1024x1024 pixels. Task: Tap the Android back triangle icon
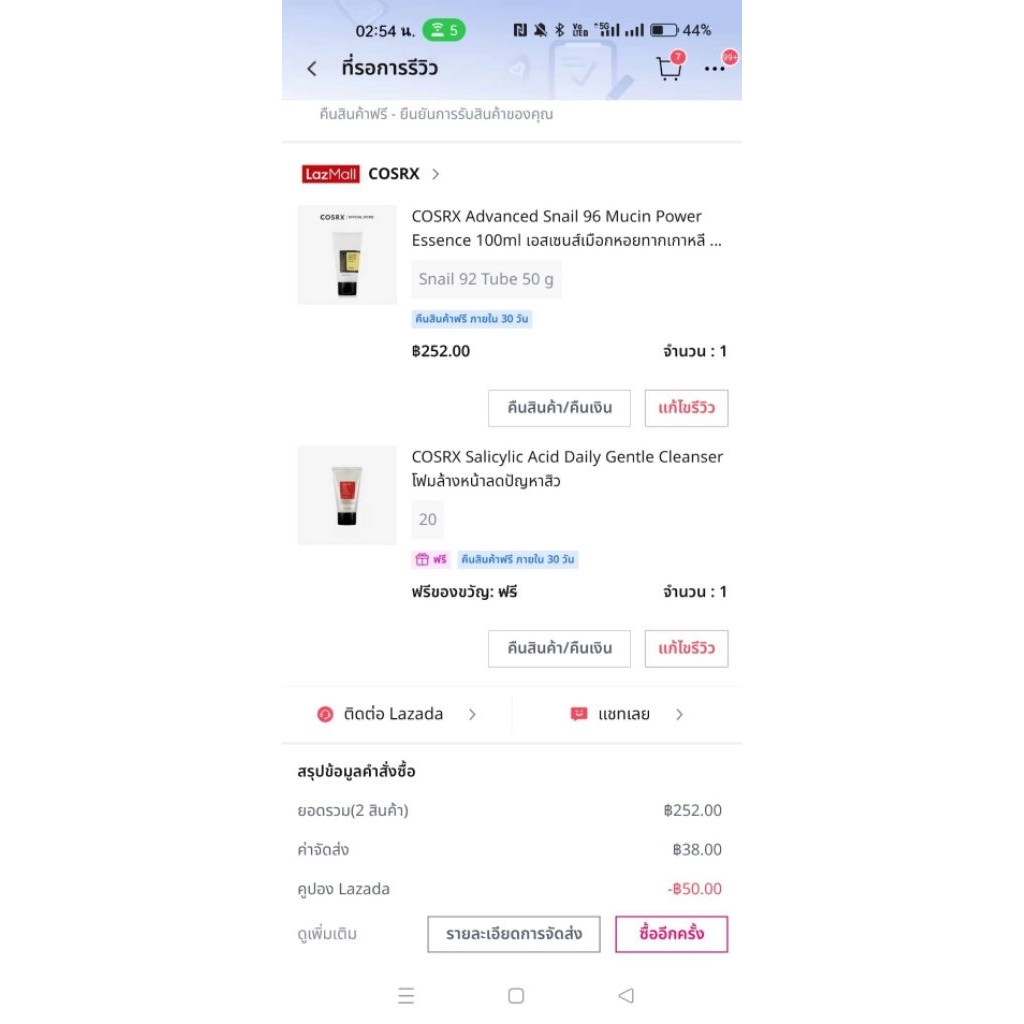pos(626,995)
